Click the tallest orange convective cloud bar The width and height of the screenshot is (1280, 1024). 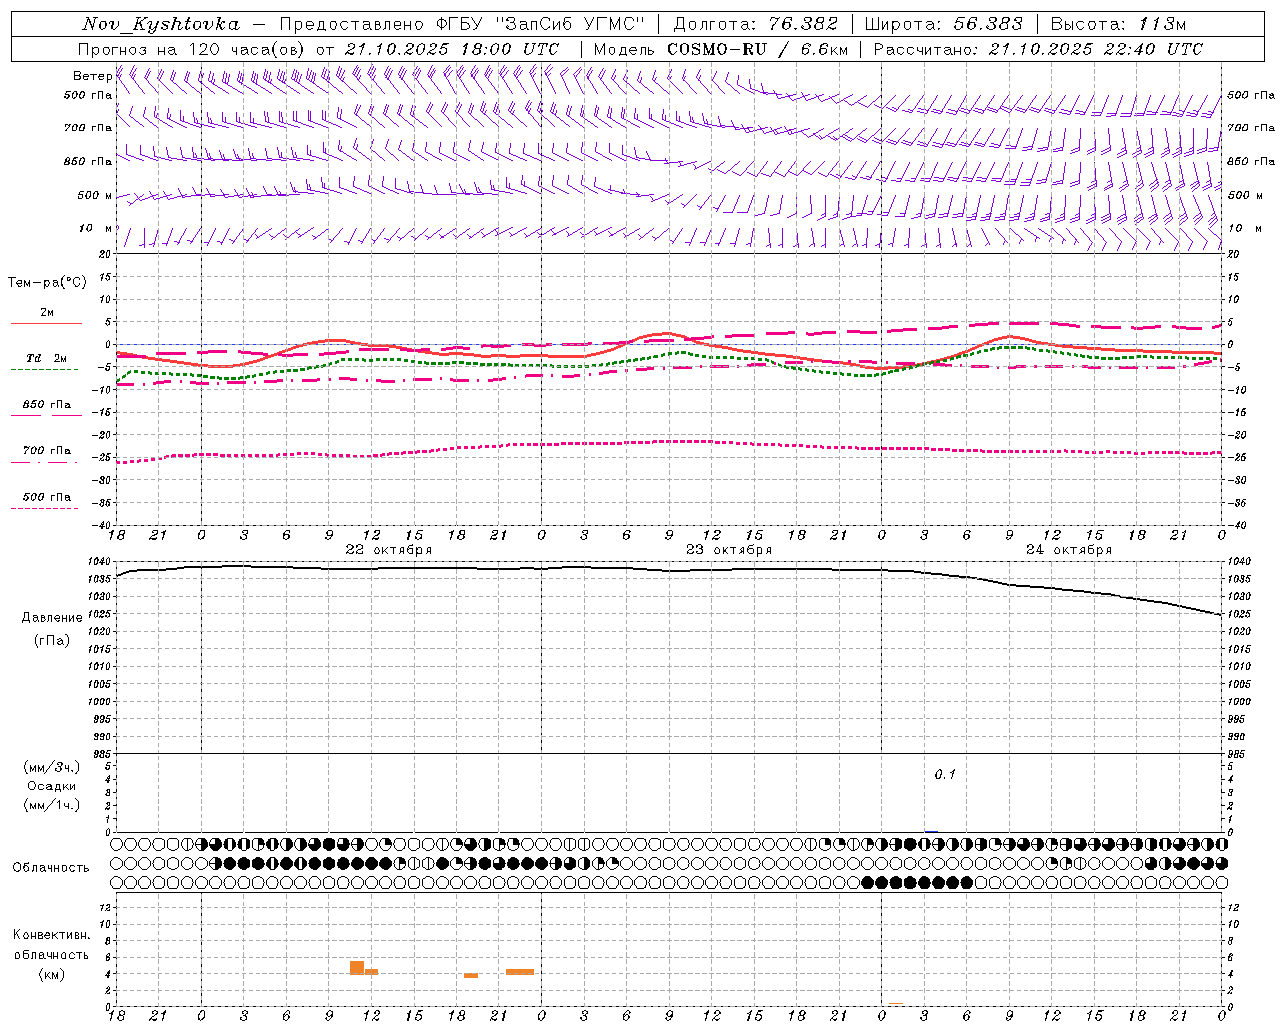point(357,967)
